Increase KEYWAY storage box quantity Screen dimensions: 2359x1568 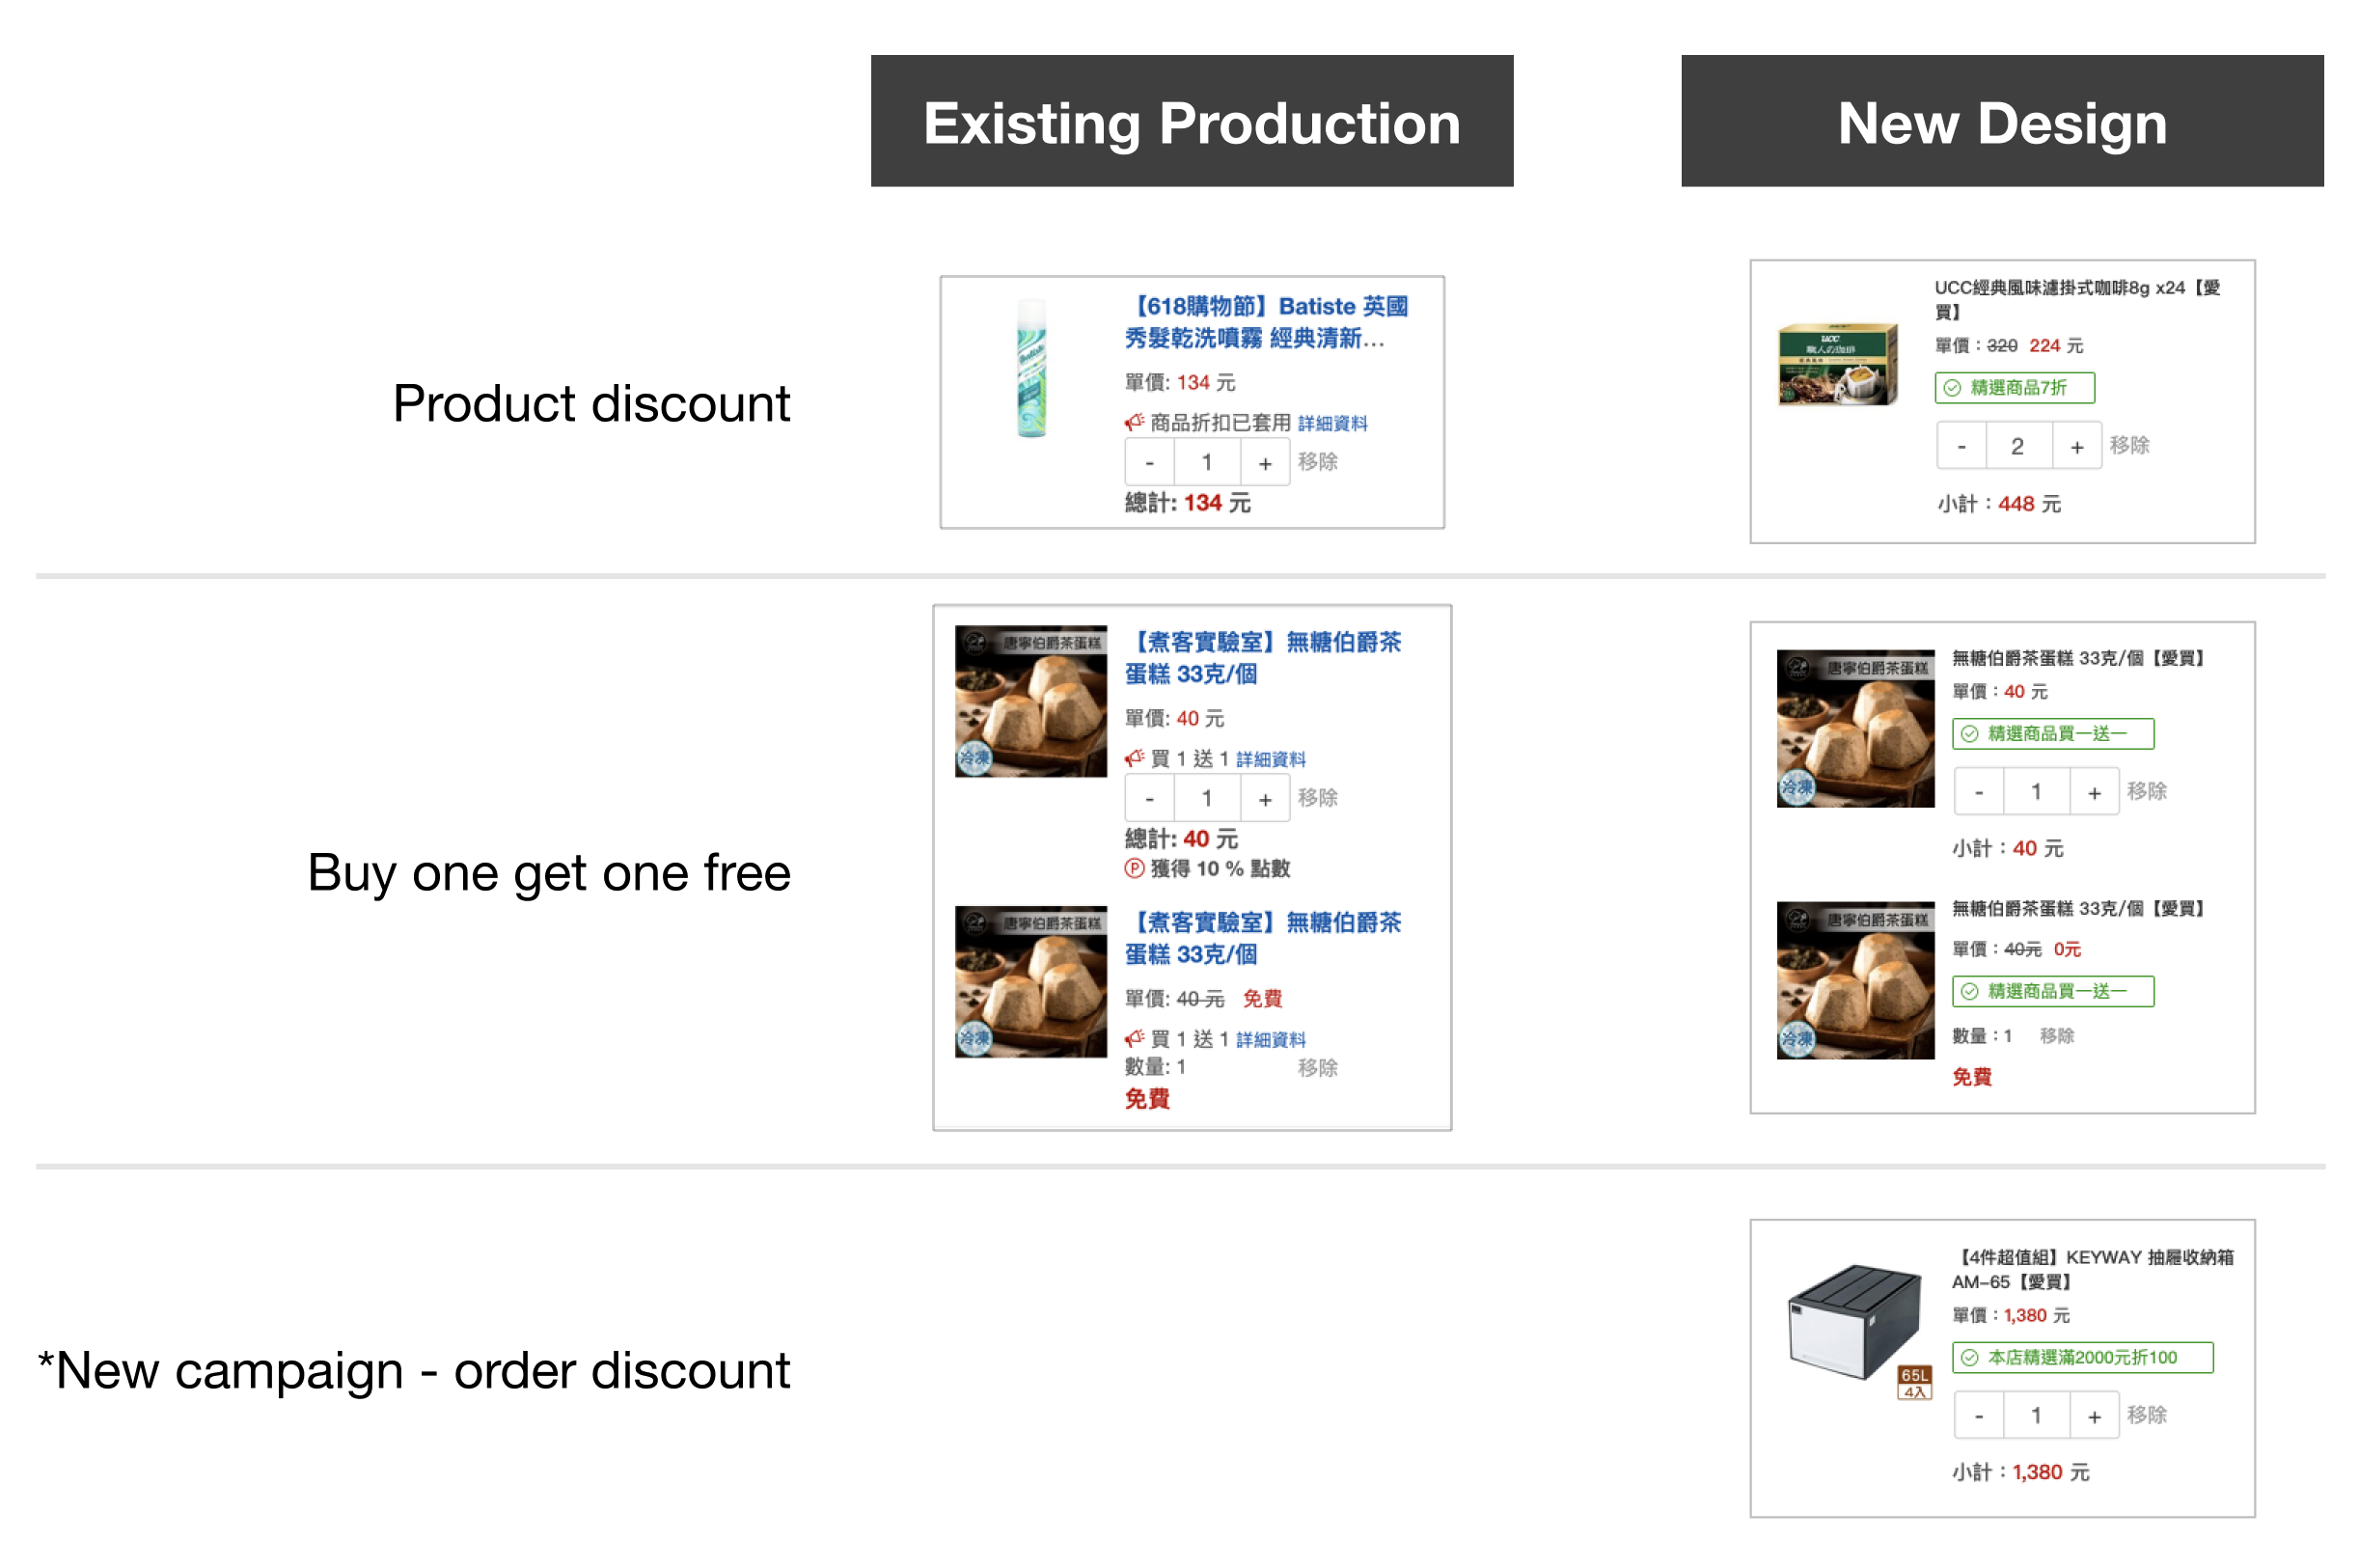(x=2093, y=1416)
